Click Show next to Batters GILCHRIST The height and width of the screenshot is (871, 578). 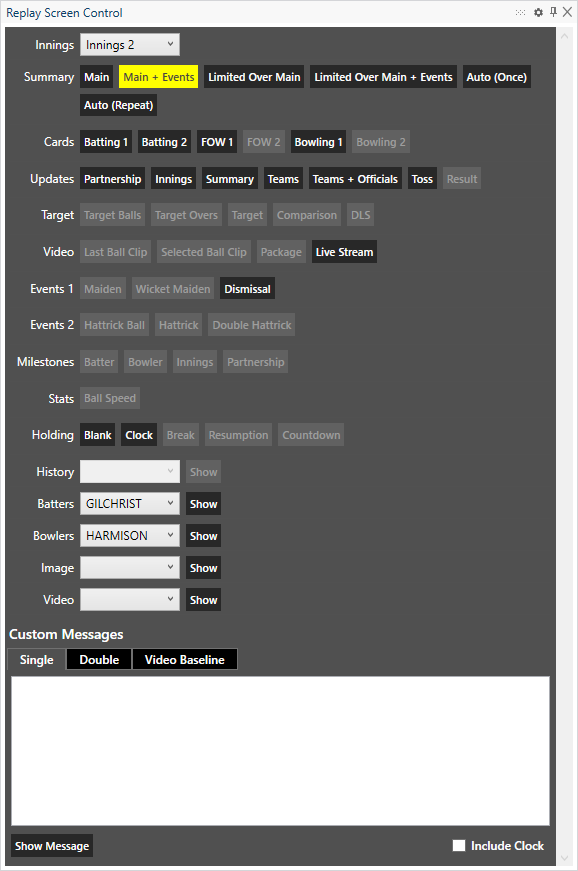coord(204,504)
